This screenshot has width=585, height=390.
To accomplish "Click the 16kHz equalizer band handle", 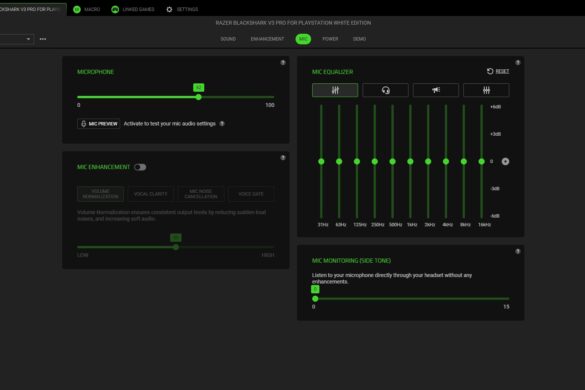I will [x=482, y=161].
